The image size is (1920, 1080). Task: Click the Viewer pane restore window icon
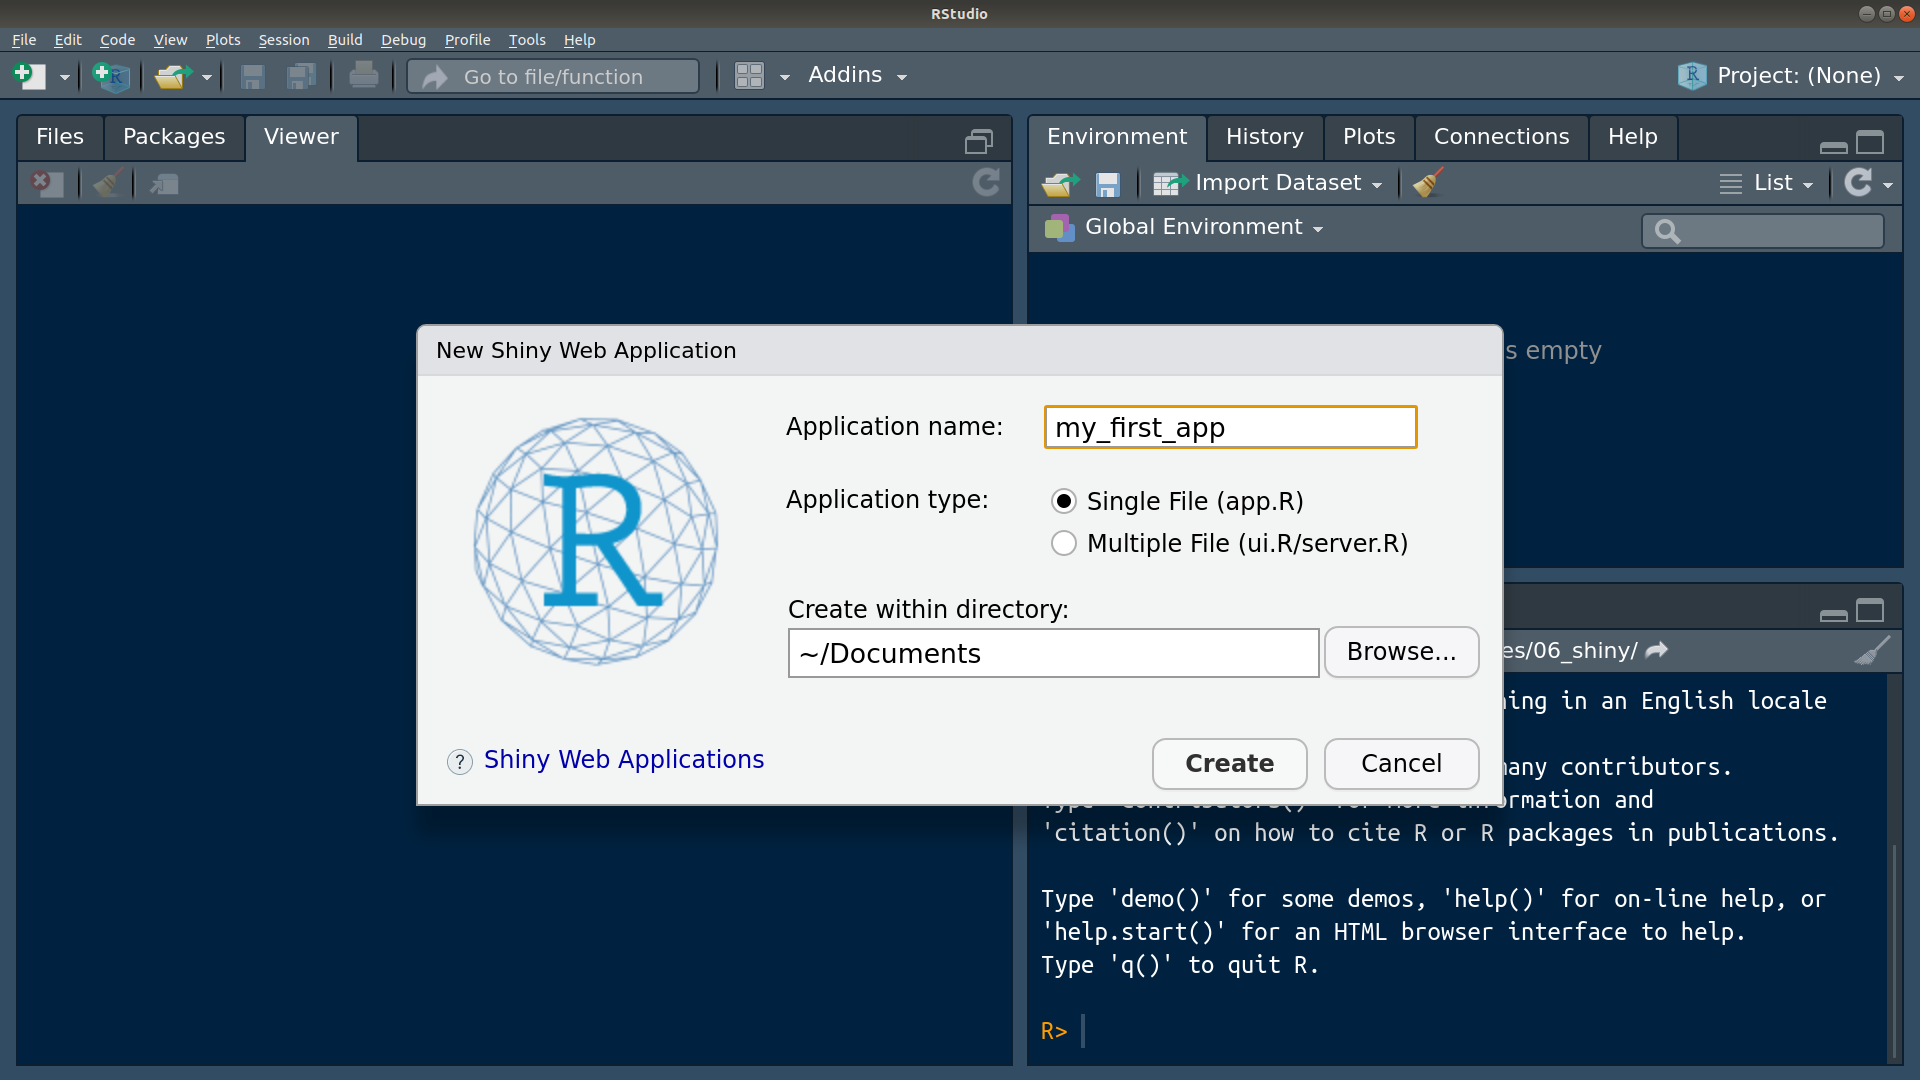pos(978,142)
